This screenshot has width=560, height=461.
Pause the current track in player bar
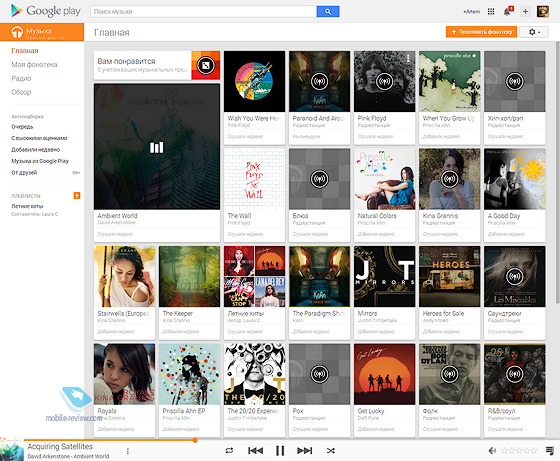280,451
